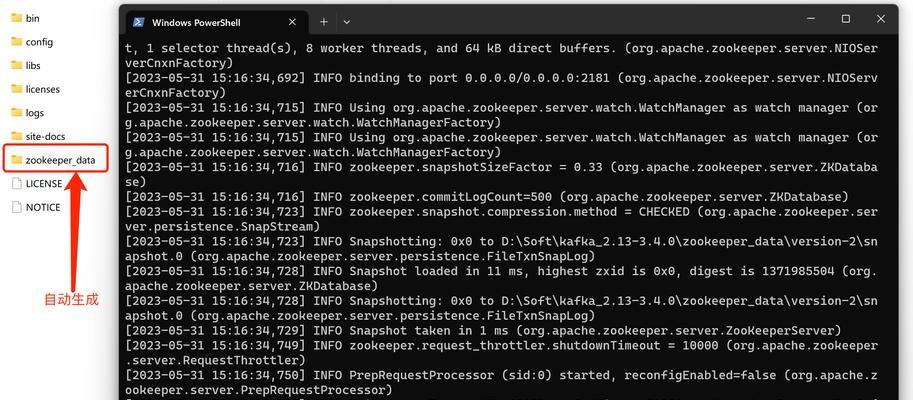Image resolution: width=913 pixels, height=400 pixels.
Task: Maximize the terminal window
Action: (845, 19)
